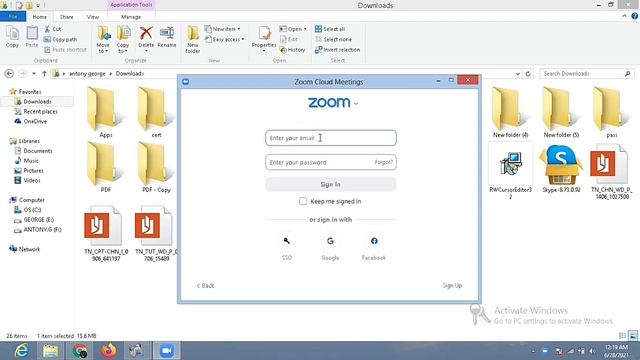Image resolution: width=640 pixels, height=360 pixels.
Task: Click Network in the navigation pane
Action: [29, 249]
